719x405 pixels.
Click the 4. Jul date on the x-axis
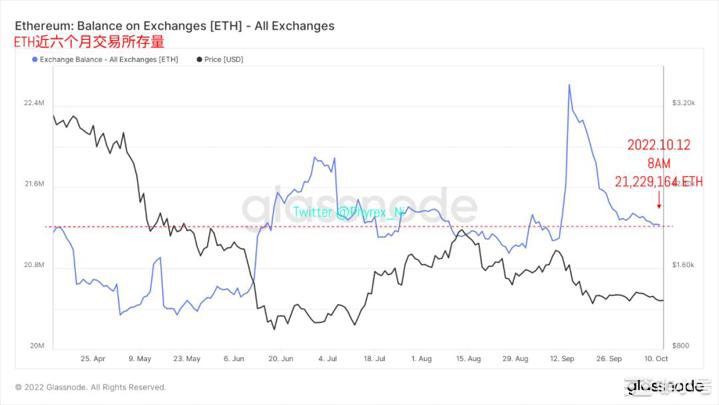[x=327, y=356]
